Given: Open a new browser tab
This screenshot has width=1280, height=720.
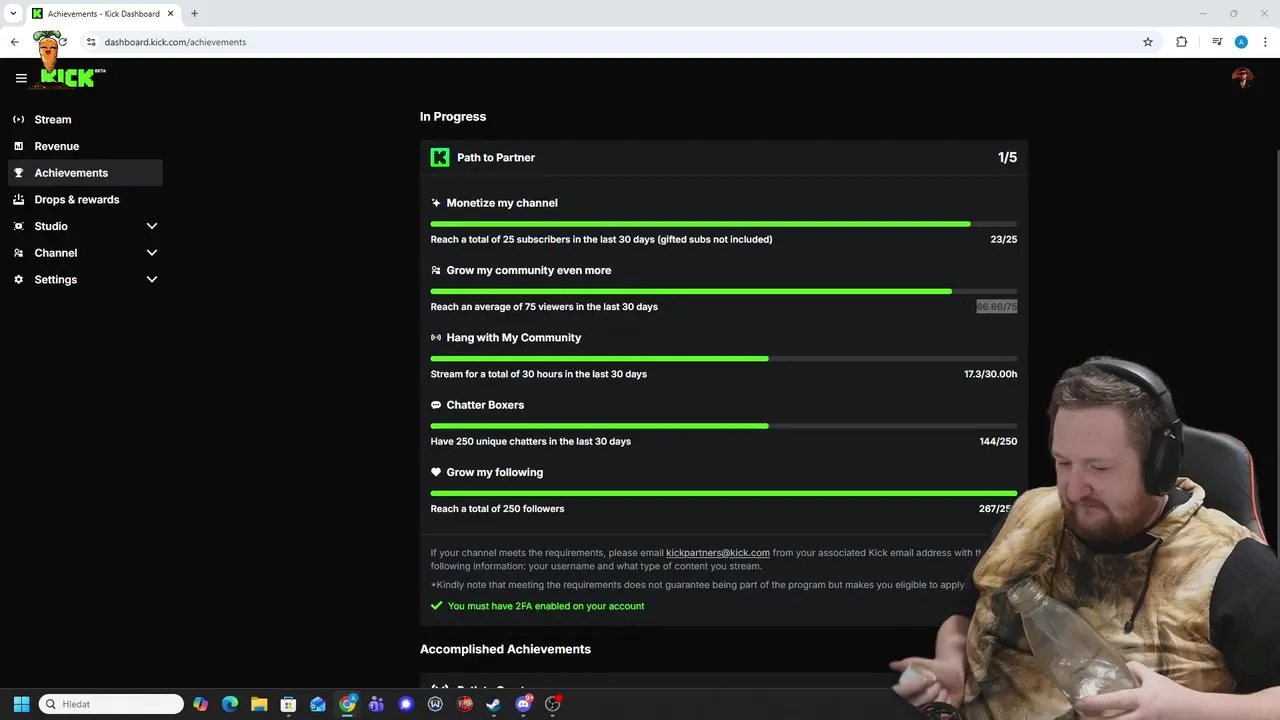Looking at the screenshot, I should (194, 14).
